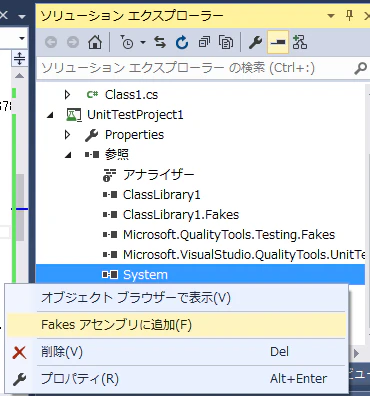Click the magnifier search icon
The image size is (370, 396).
click(x=360, y=68)
